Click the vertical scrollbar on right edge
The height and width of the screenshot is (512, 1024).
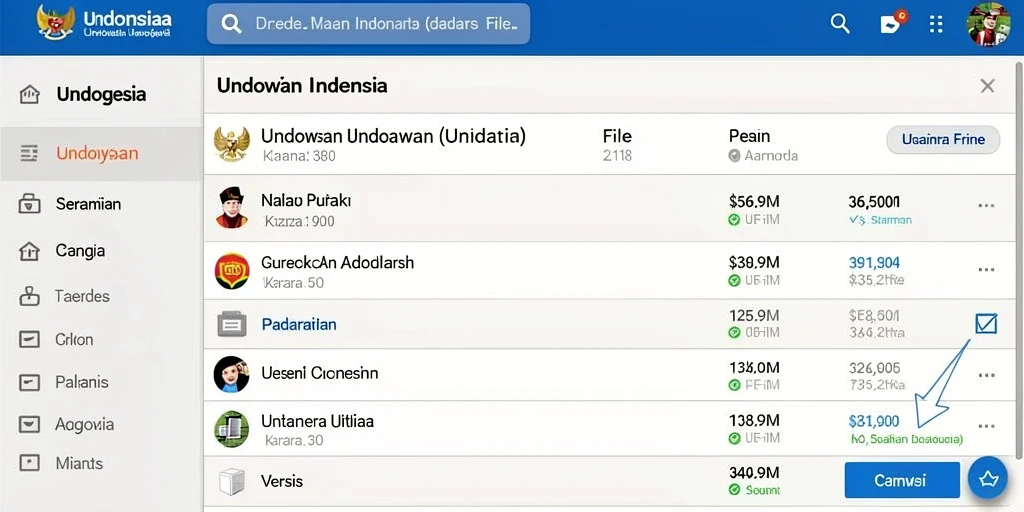(1019, 258)
